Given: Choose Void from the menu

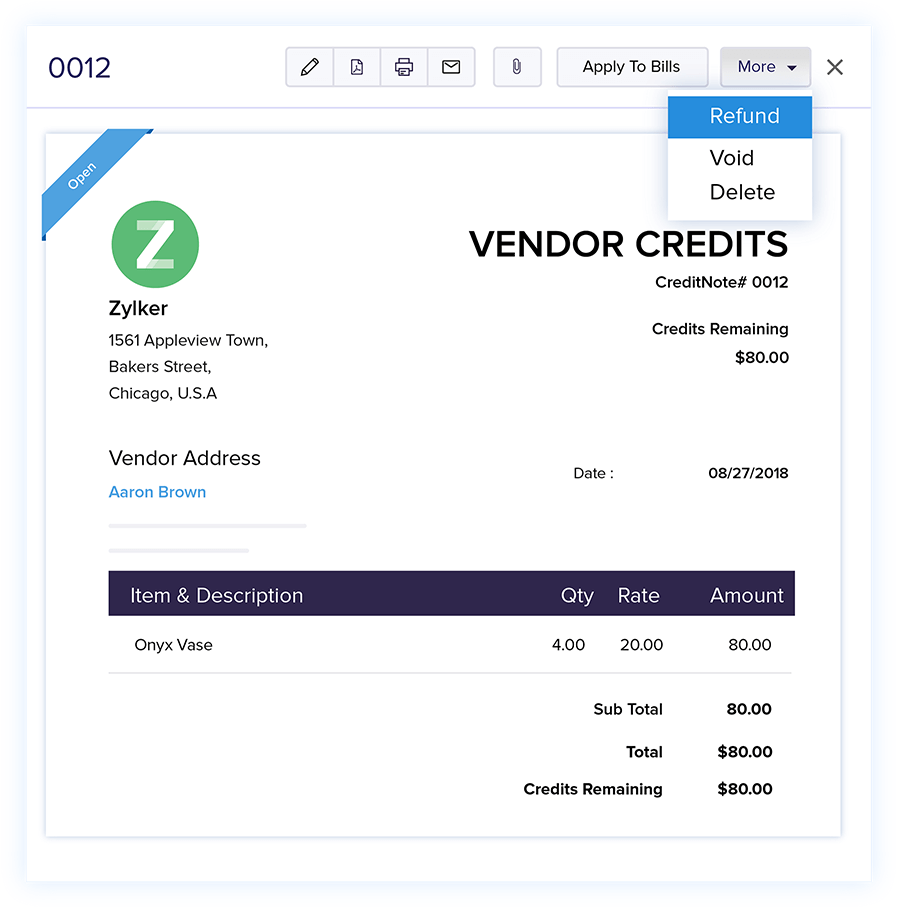Looking at the screenshot, I should tap(731, 158).
